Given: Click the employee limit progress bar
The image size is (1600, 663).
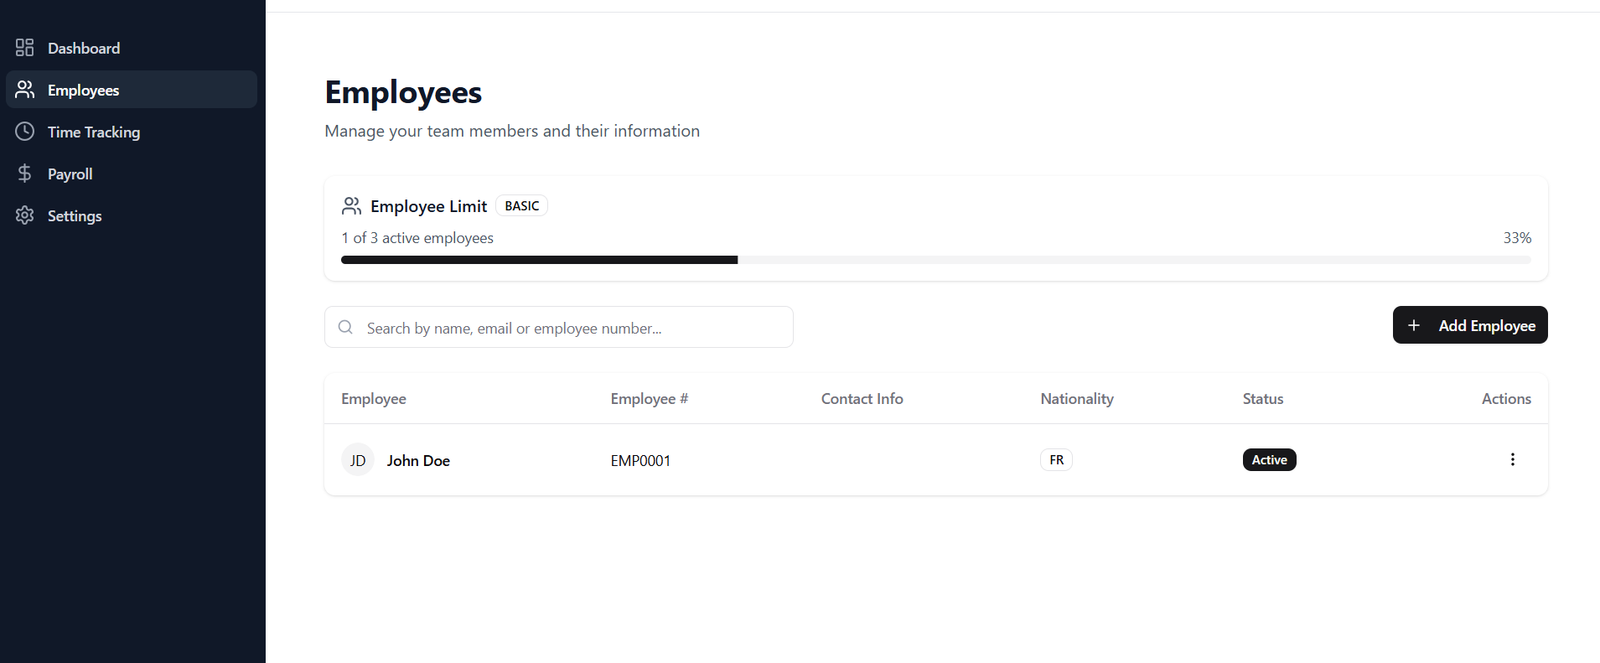Looking at the screenshot, I should point(935,260).
